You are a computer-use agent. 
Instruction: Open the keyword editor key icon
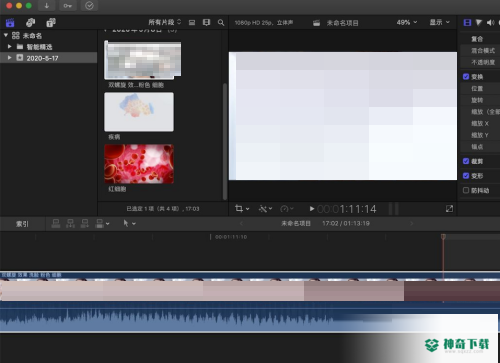point(68,6)
